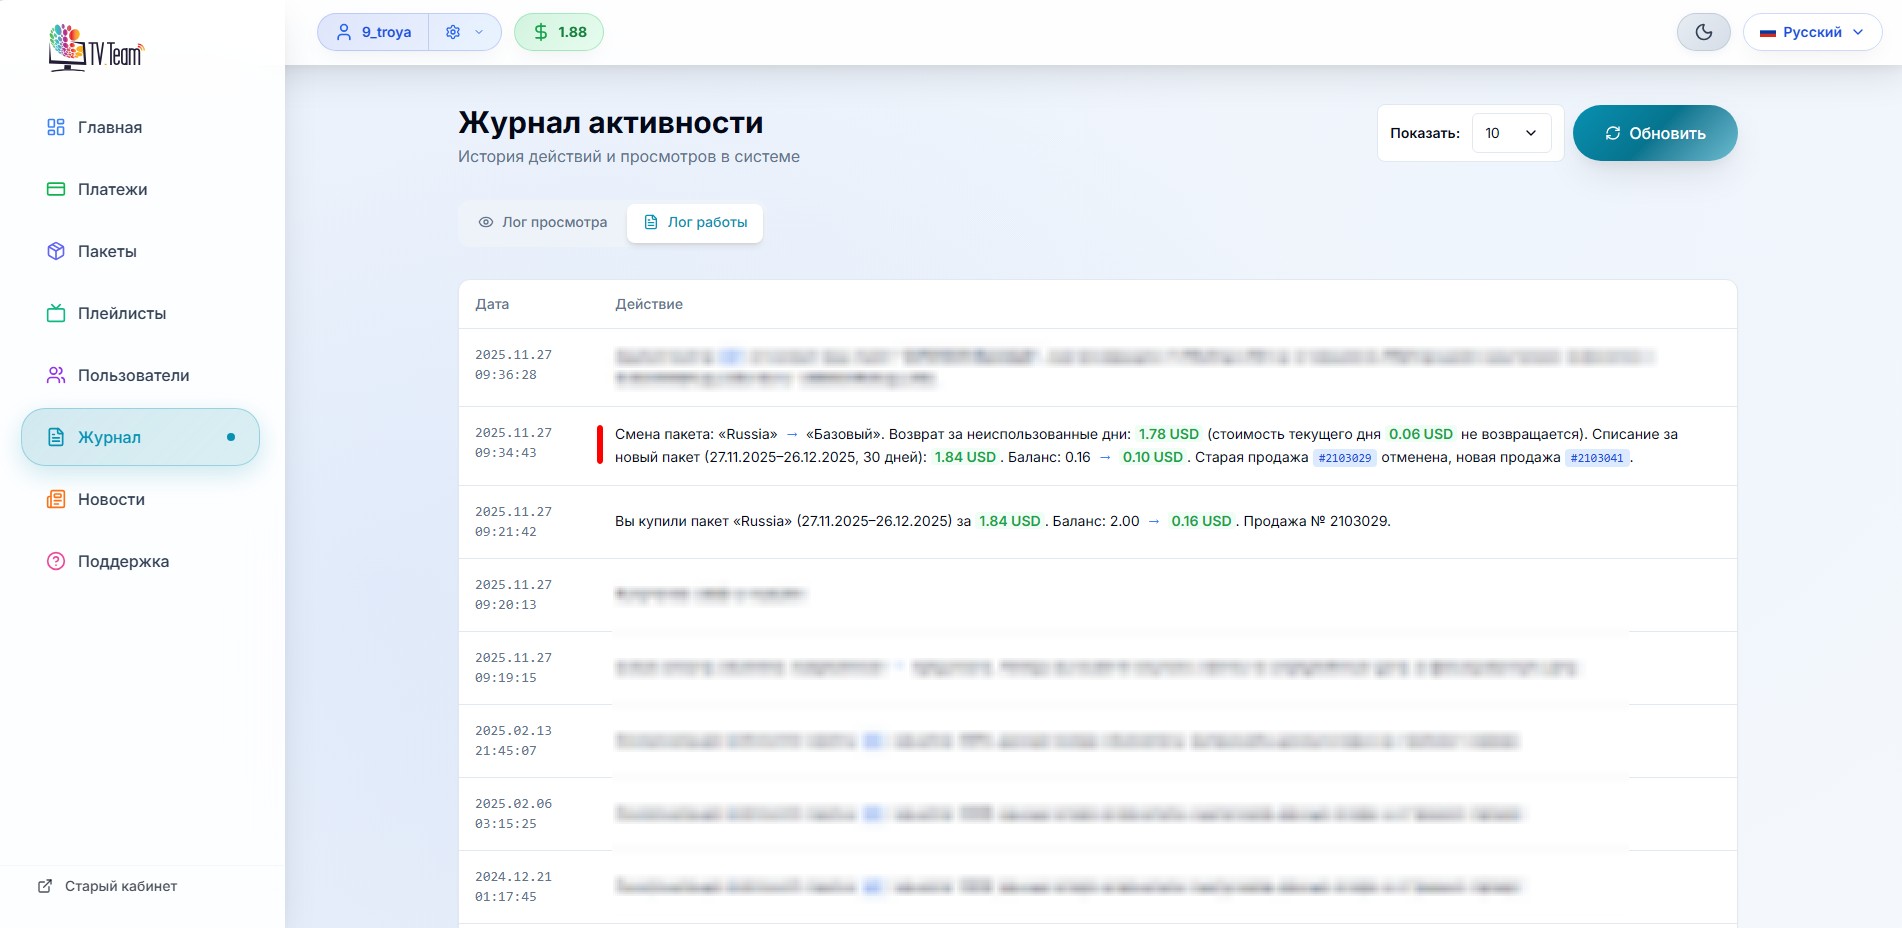Navigate to Плейлисты in the sidebar
Viewport: 1902px width, 928px height.
pos(121,313)
